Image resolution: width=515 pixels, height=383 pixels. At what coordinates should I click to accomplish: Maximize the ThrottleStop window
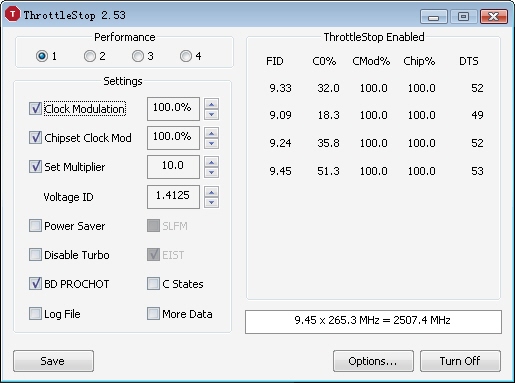[463, 16]
